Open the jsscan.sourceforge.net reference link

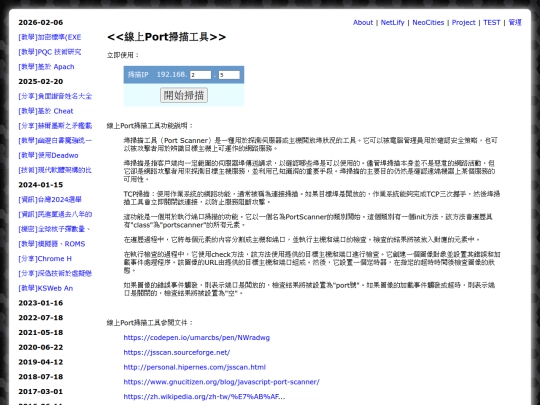tap(177, 352)
